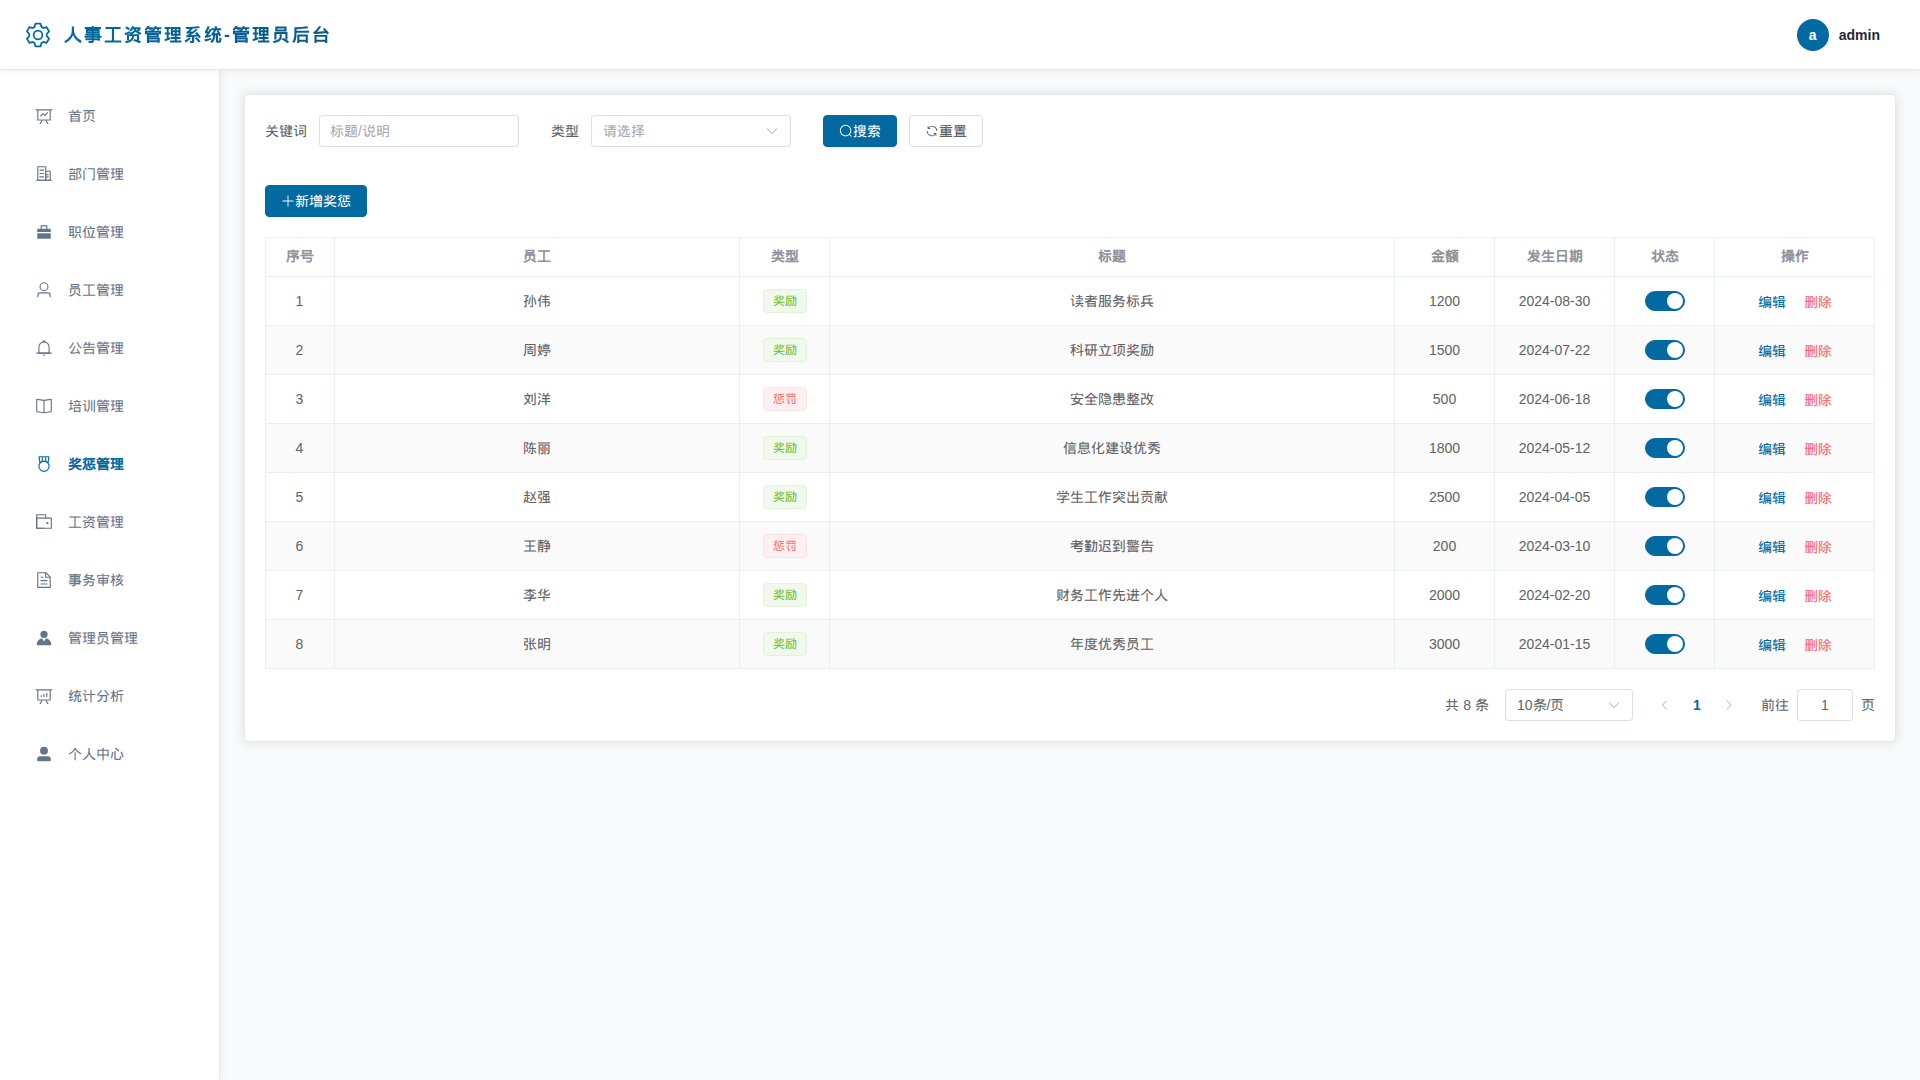This screenshot has height=1080, width=1920.
Task: Click the 培训管理 book icon
Action: pyautogui.click(x=44, y=406)
